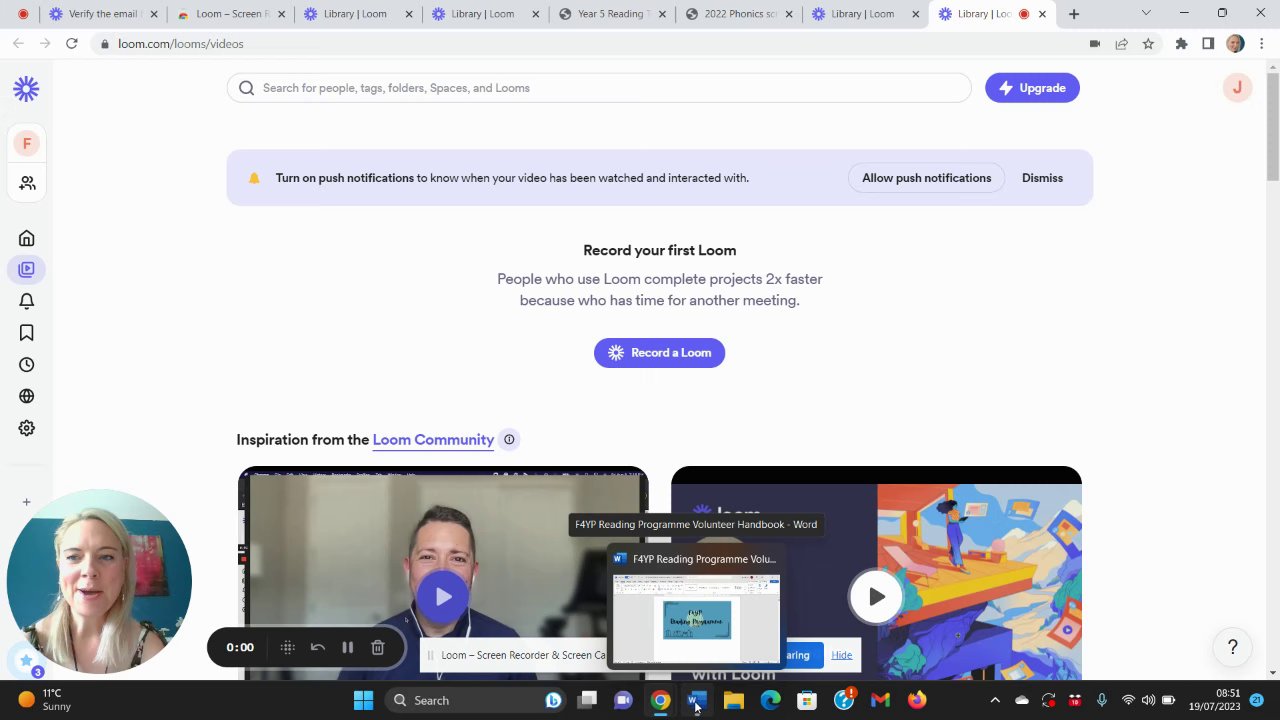1280x720 pixels.
Task: Open the globe icon in Loom sidebar
Action: click(x=27, y=396)
